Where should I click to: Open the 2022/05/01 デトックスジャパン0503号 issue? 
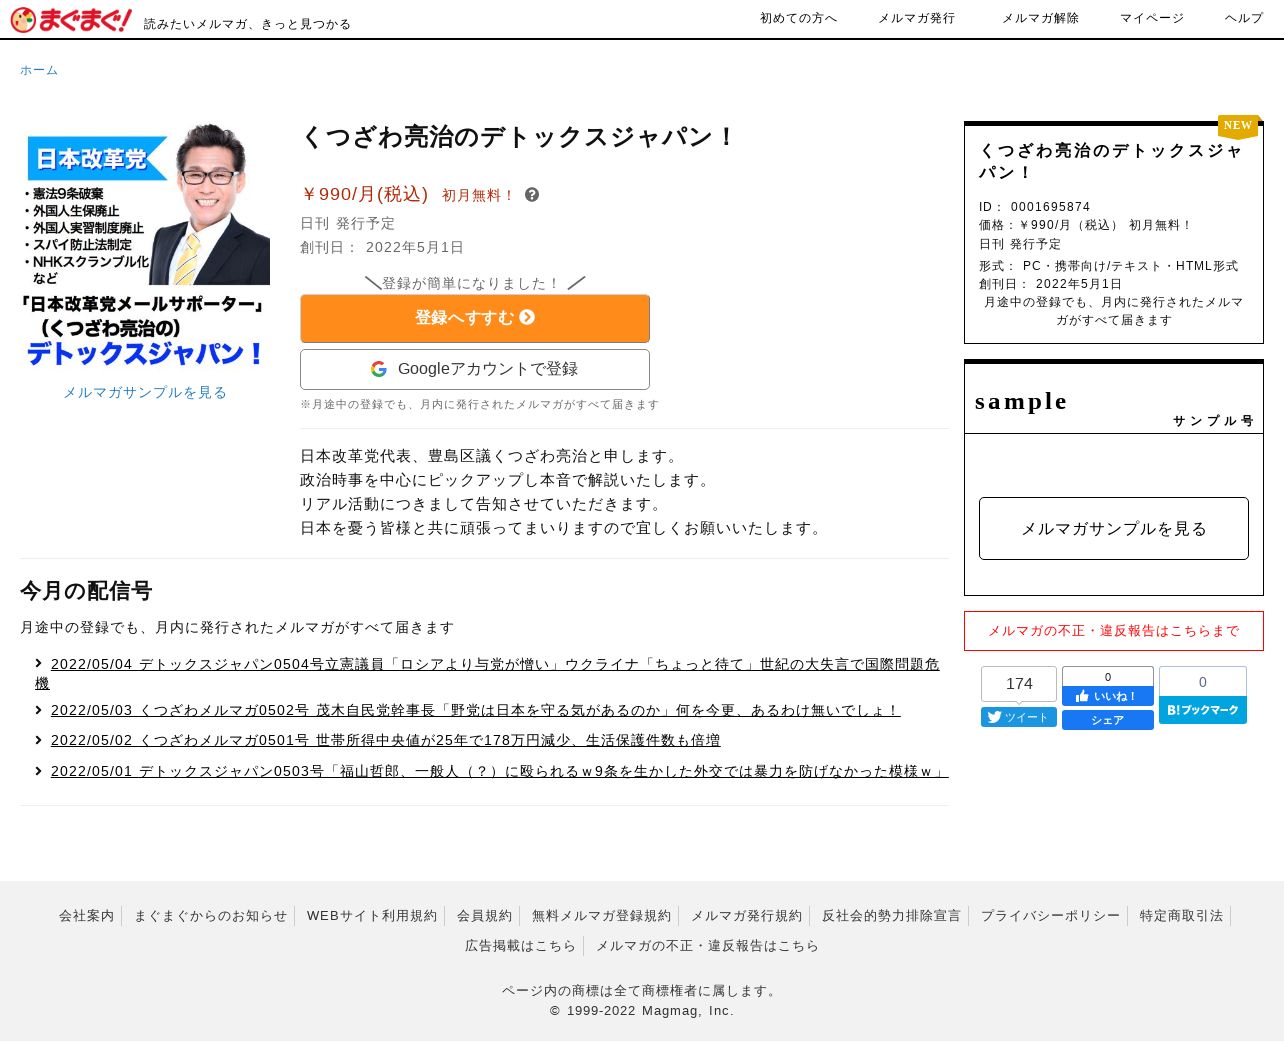click(x=499, y=771)
